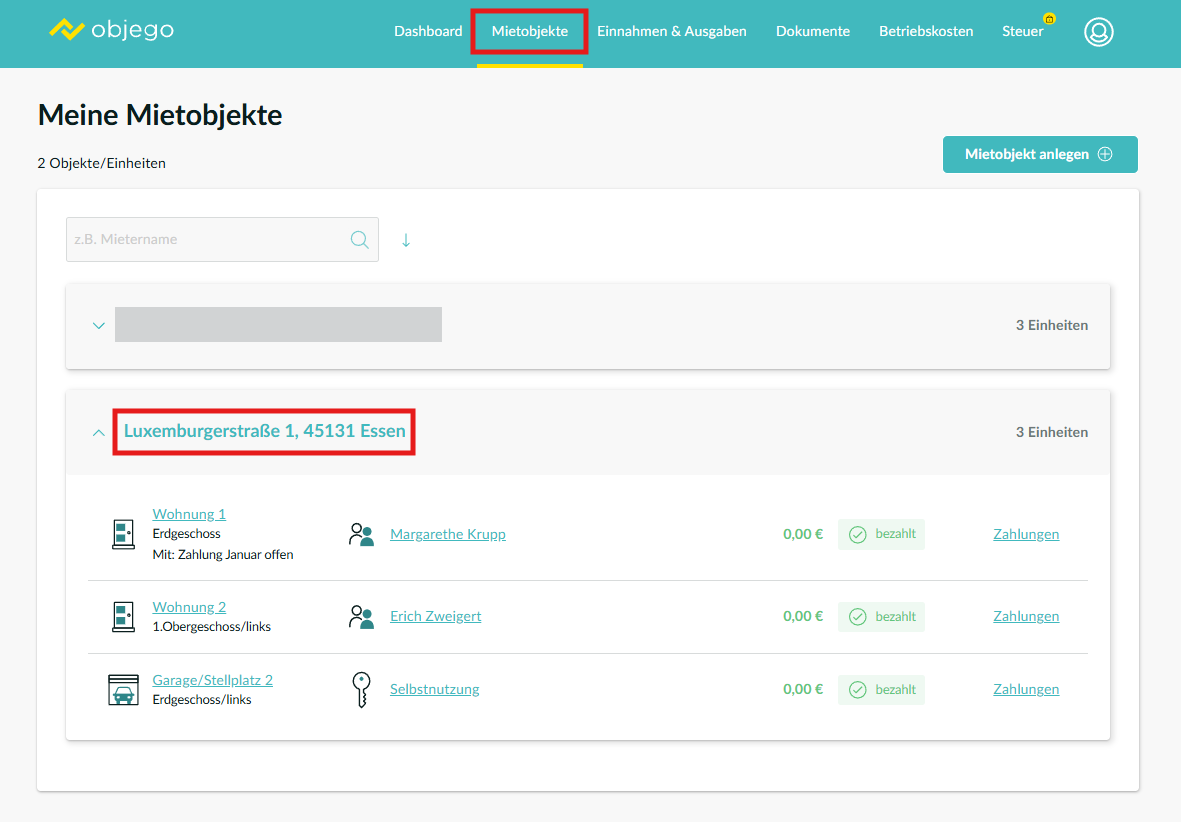The width and height of the screenshot is (1181, 822).
Task: Click tenant icon beside Erich Zweigert
Action: (x=360, y=617)
